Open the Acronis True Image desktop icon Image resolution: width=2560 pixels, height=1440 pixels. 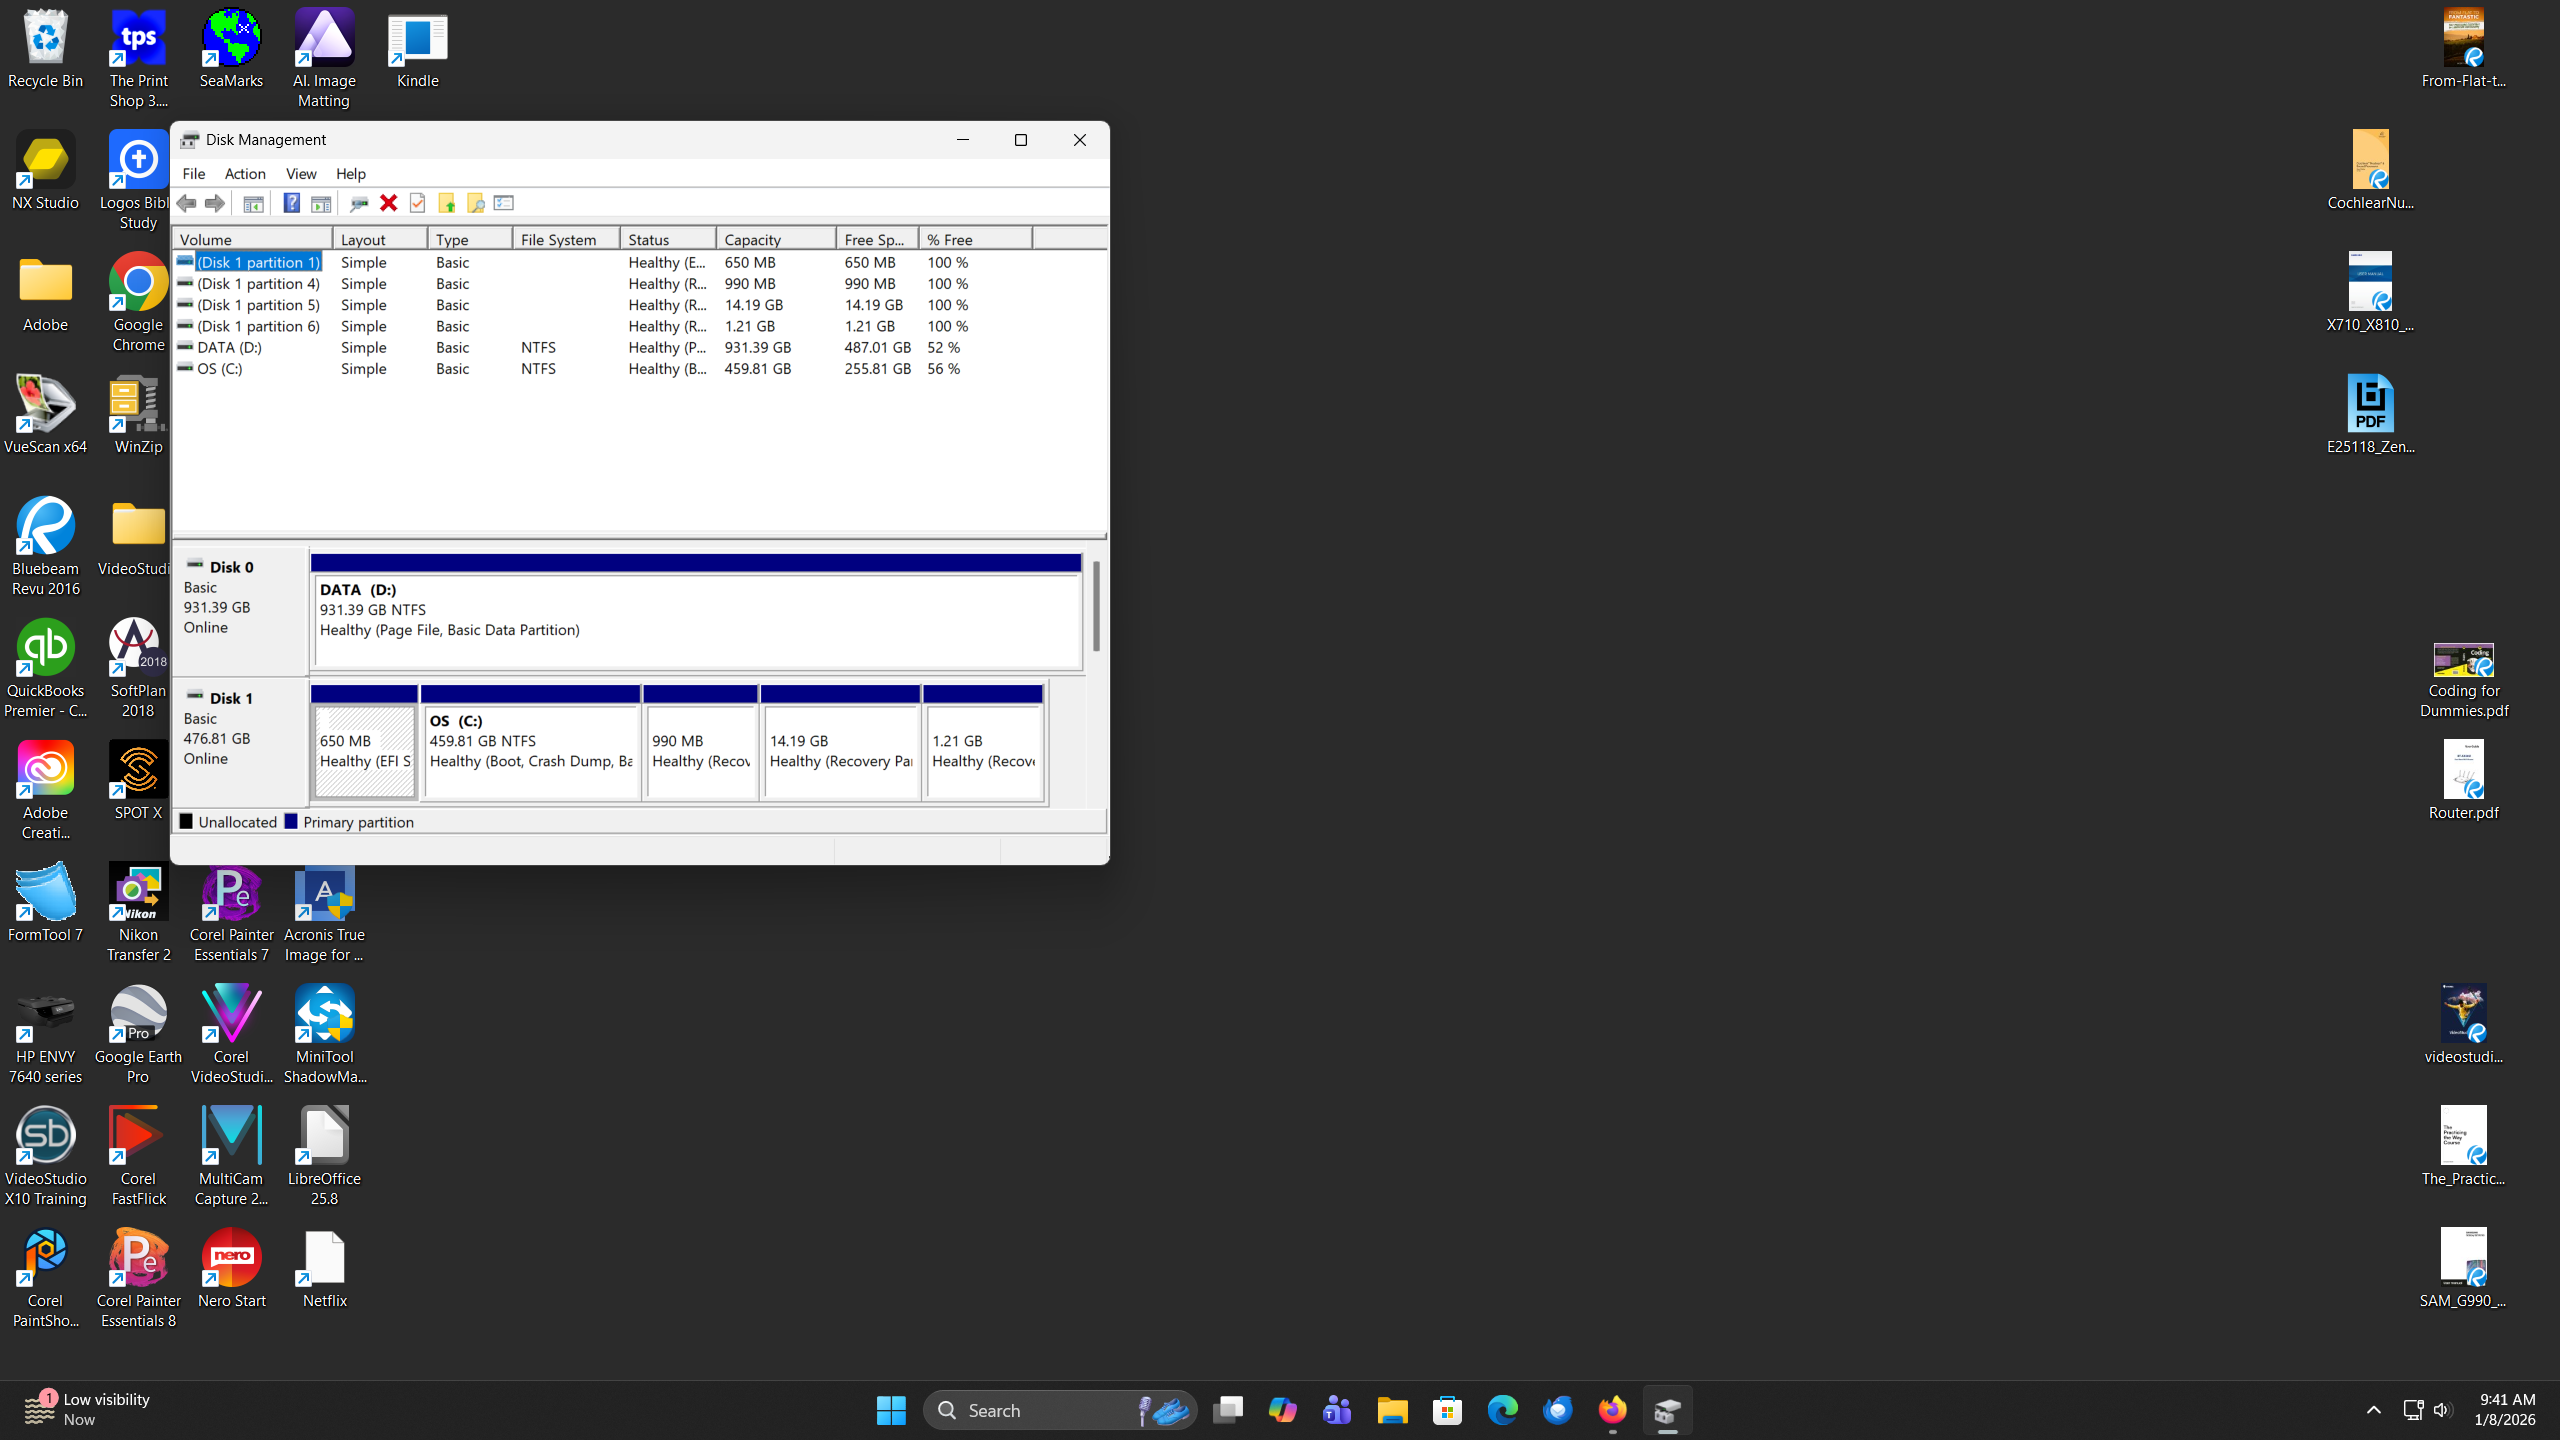(x=324, y=913)
